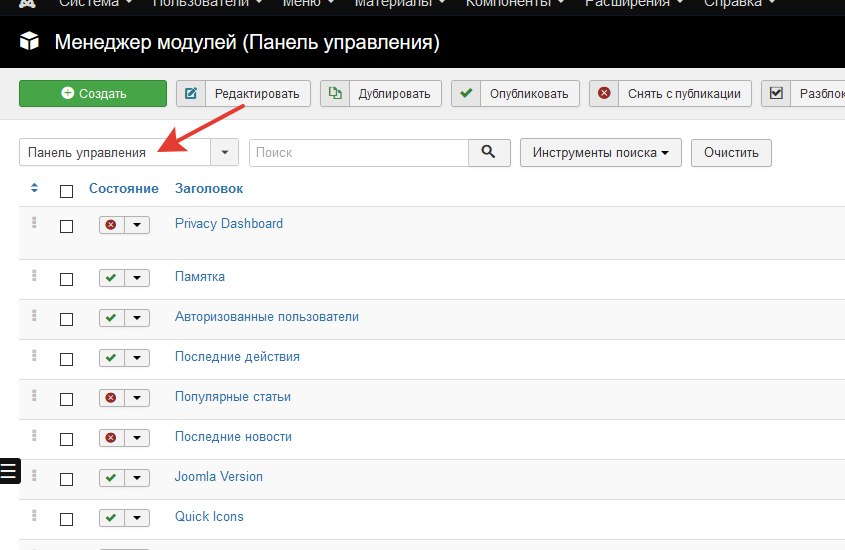Open Последние новости status actions dropdown

click(137, 437)
